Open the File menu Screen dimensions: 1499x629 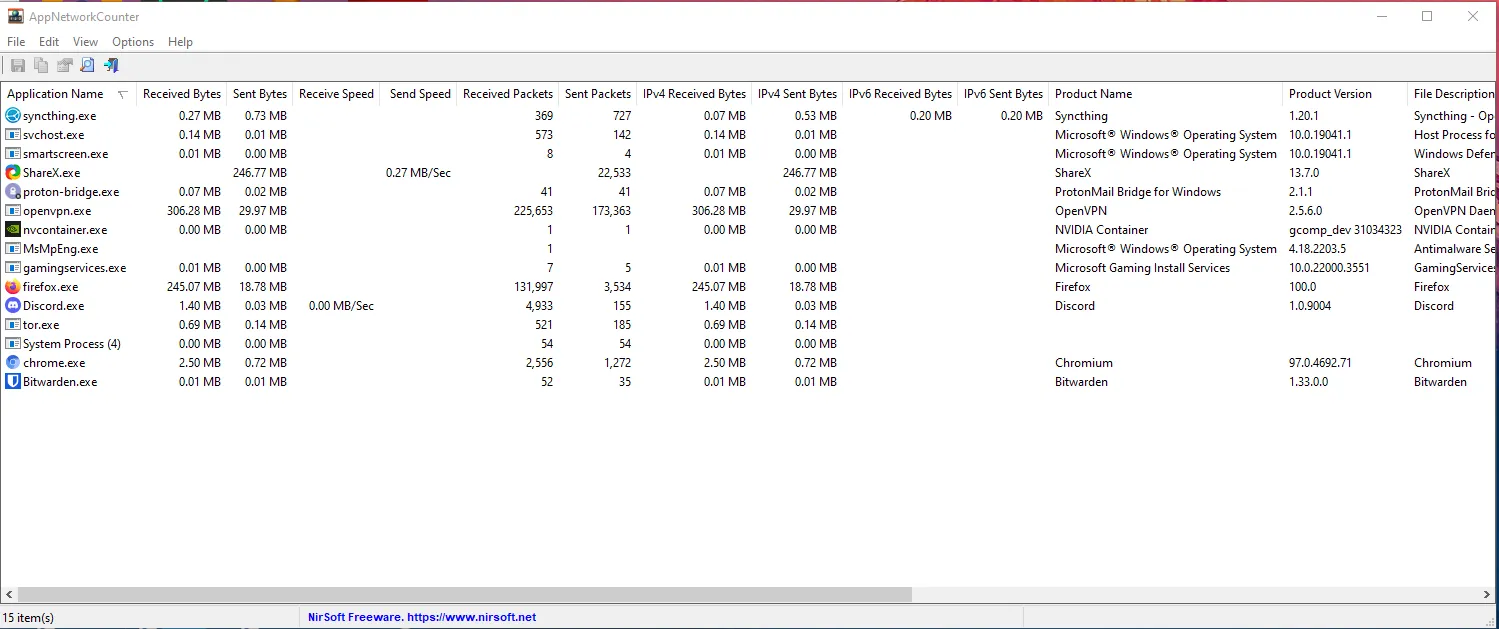(16, 42)
